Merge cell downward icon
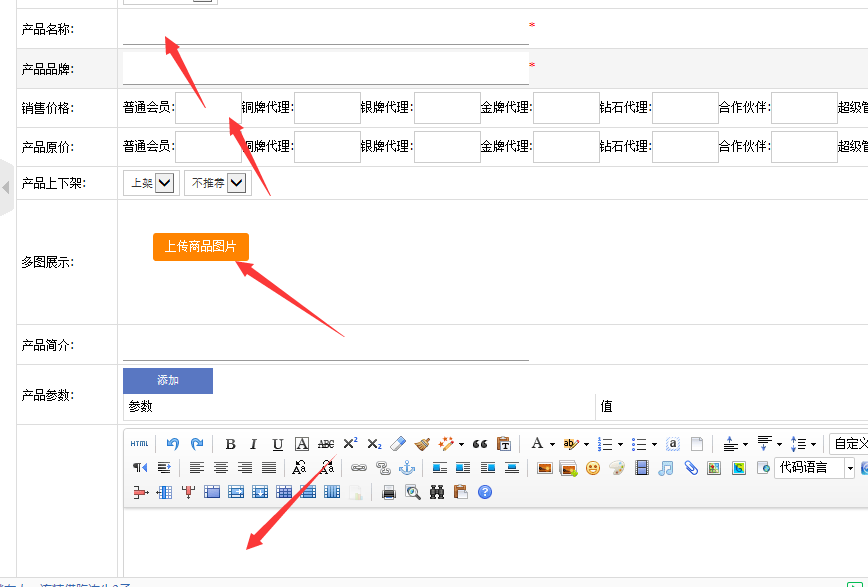868x587 pixels. tap(260, 492)
